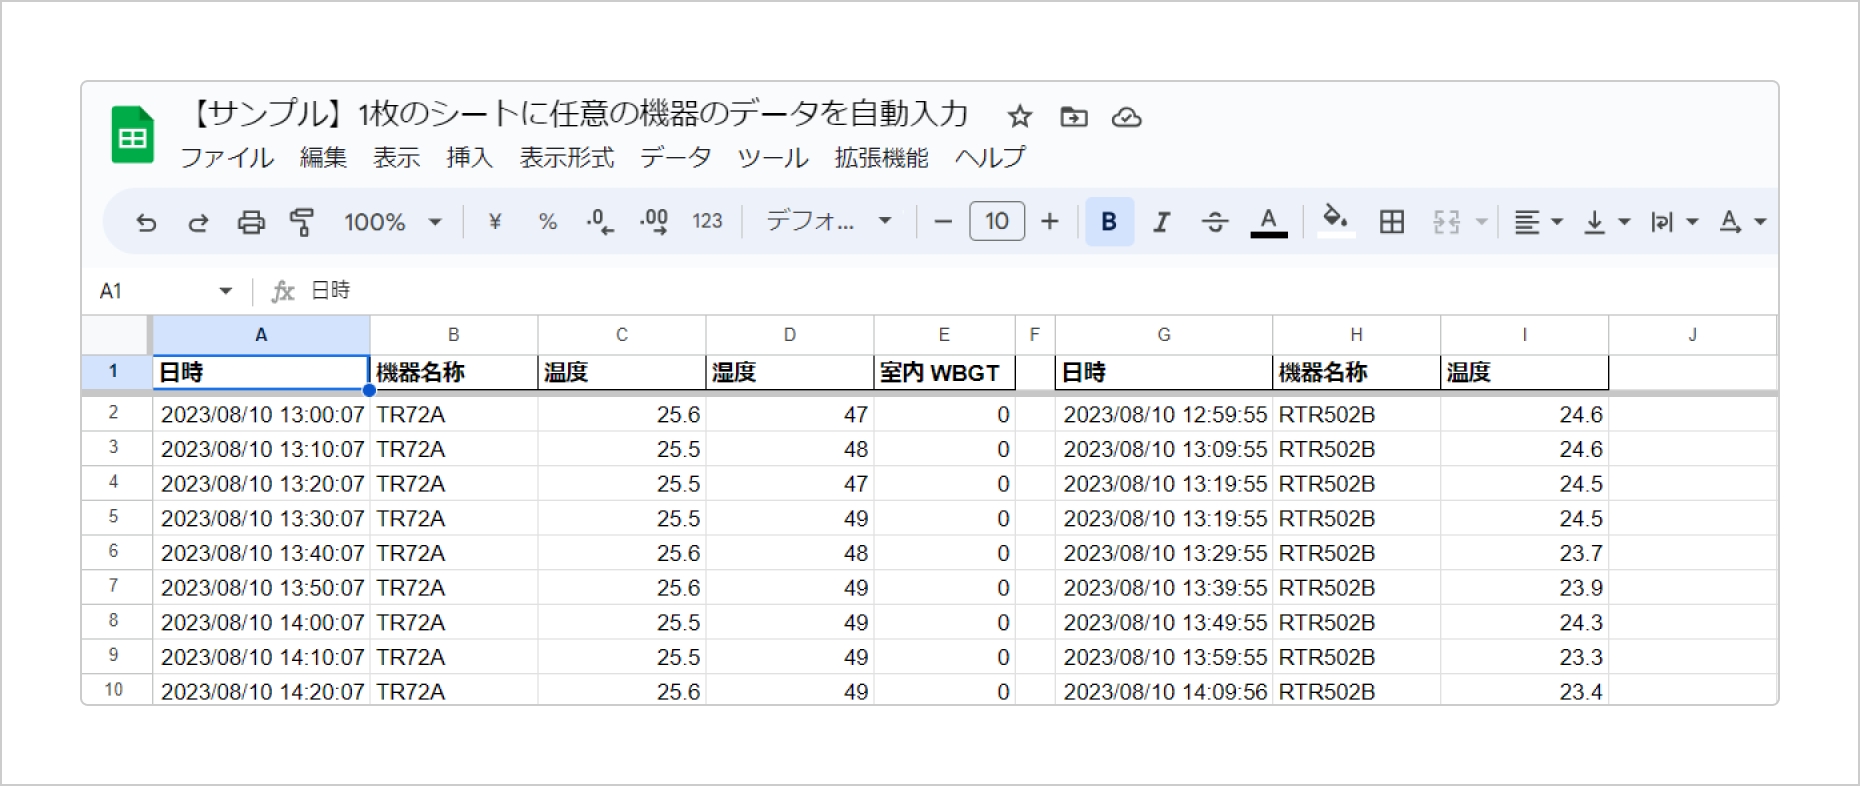Image resolution: width=1860 pixels, height=786 pixels.
Task: Open the 表示形式 menu
Action: coord(567,158)
